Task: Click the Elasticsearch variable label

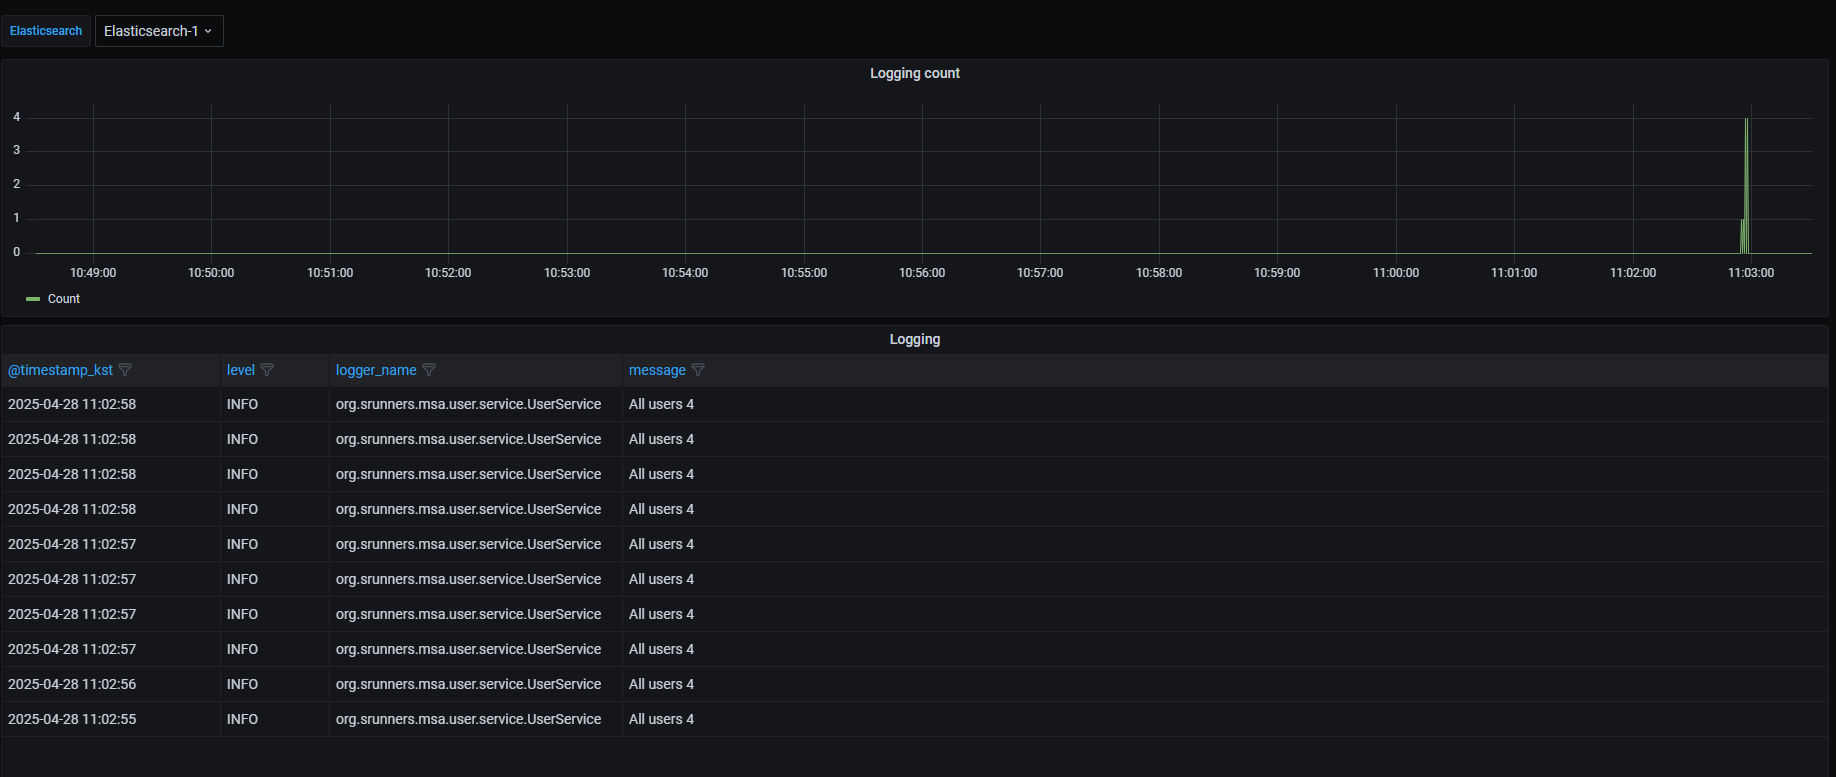Action: point(46,31)
